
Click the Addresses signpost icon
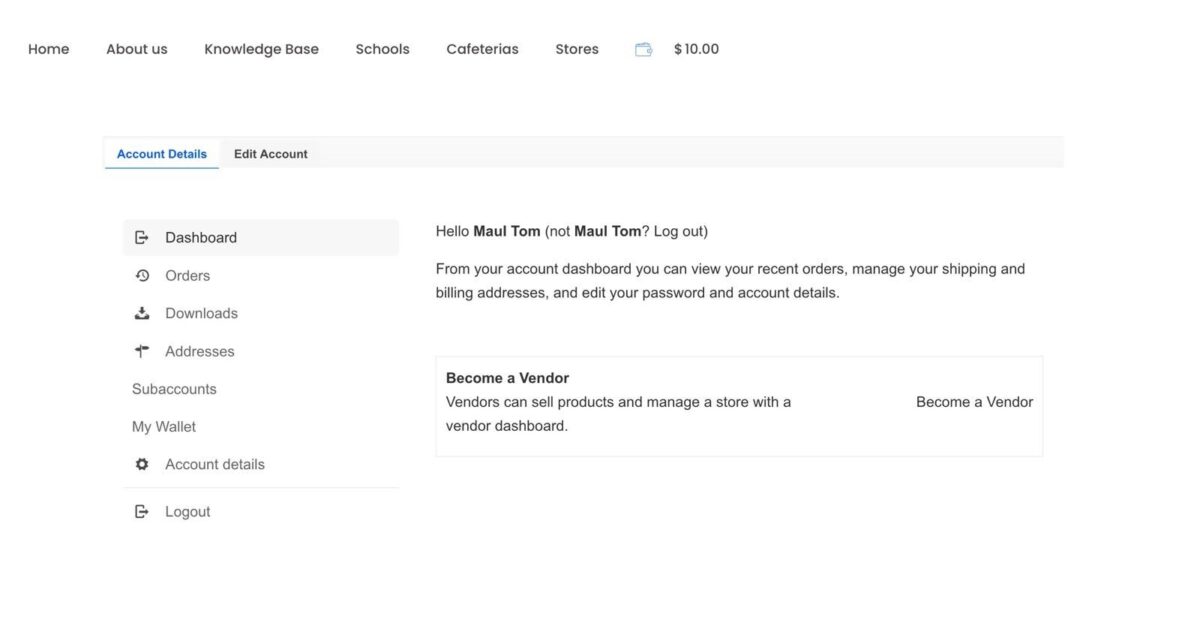[142, 351]
